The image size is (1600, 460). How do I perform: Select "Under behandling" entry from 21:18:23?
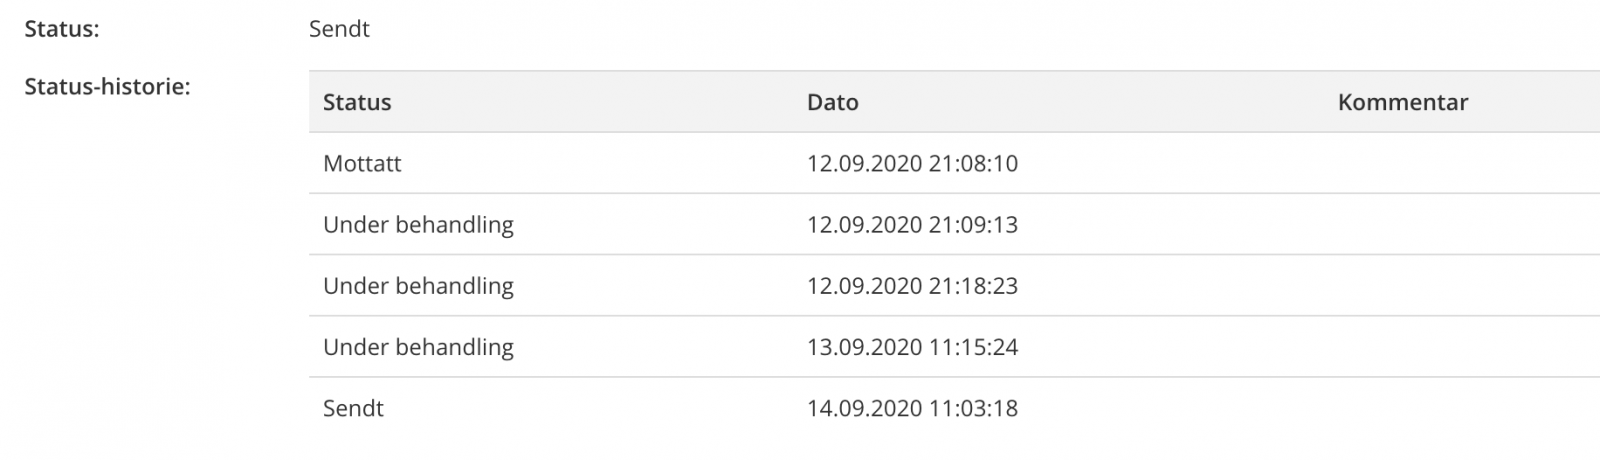(418, 286)
